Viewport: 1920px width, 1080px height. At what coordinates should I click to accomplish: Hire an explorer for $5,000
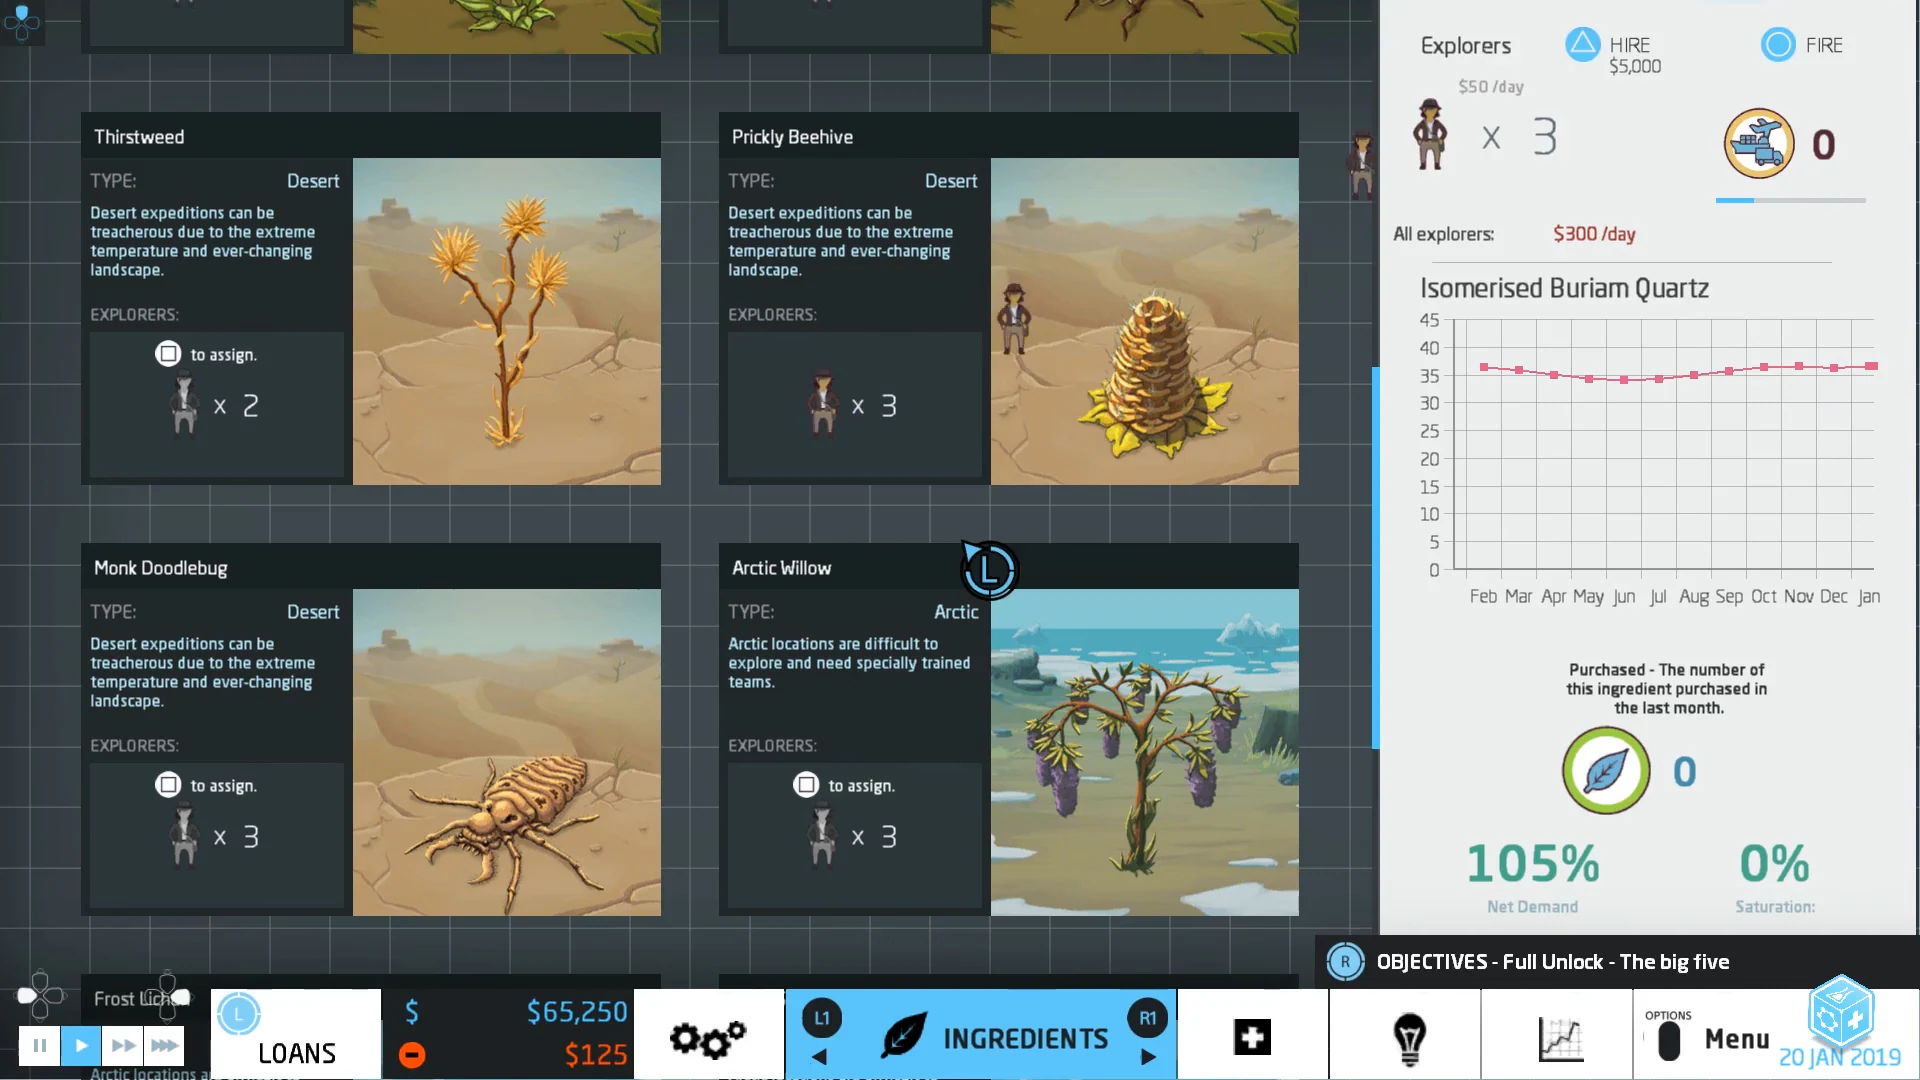[x=1583, y=45]
